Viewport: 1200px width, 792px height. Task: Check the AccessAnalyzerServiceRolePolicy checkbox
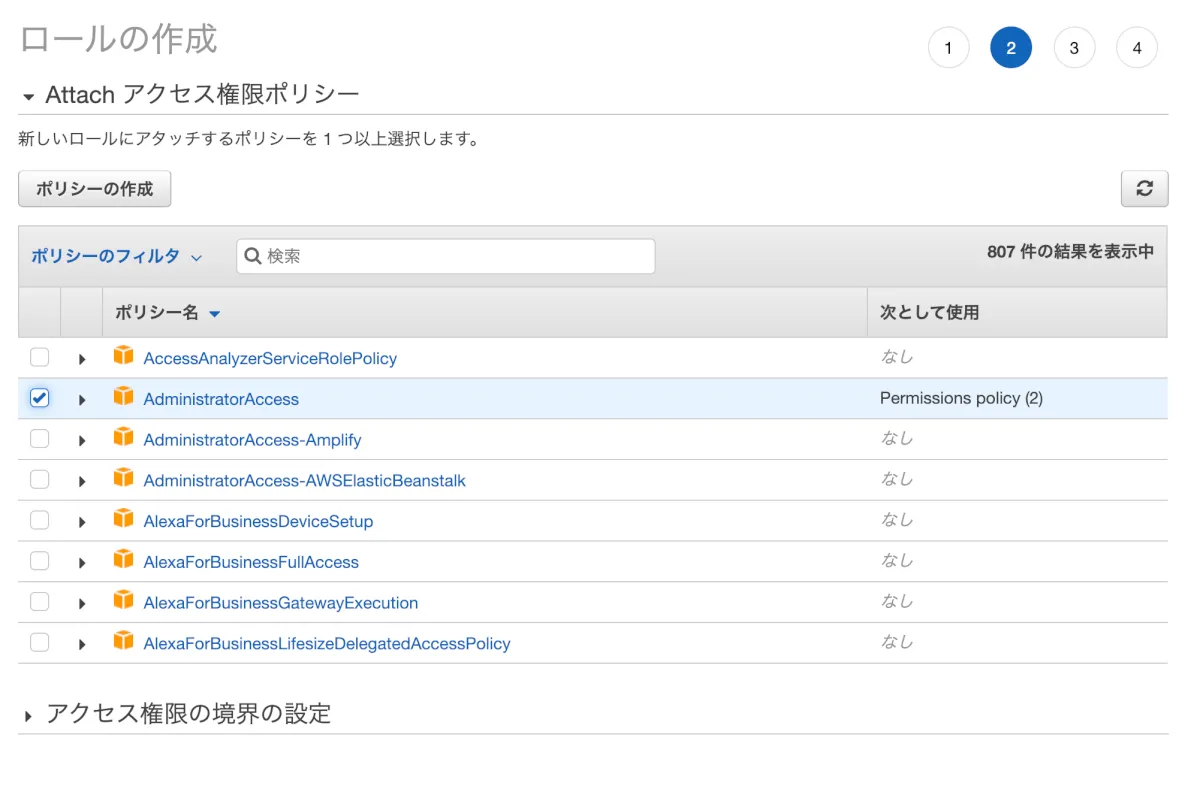(x=39, y=357)
